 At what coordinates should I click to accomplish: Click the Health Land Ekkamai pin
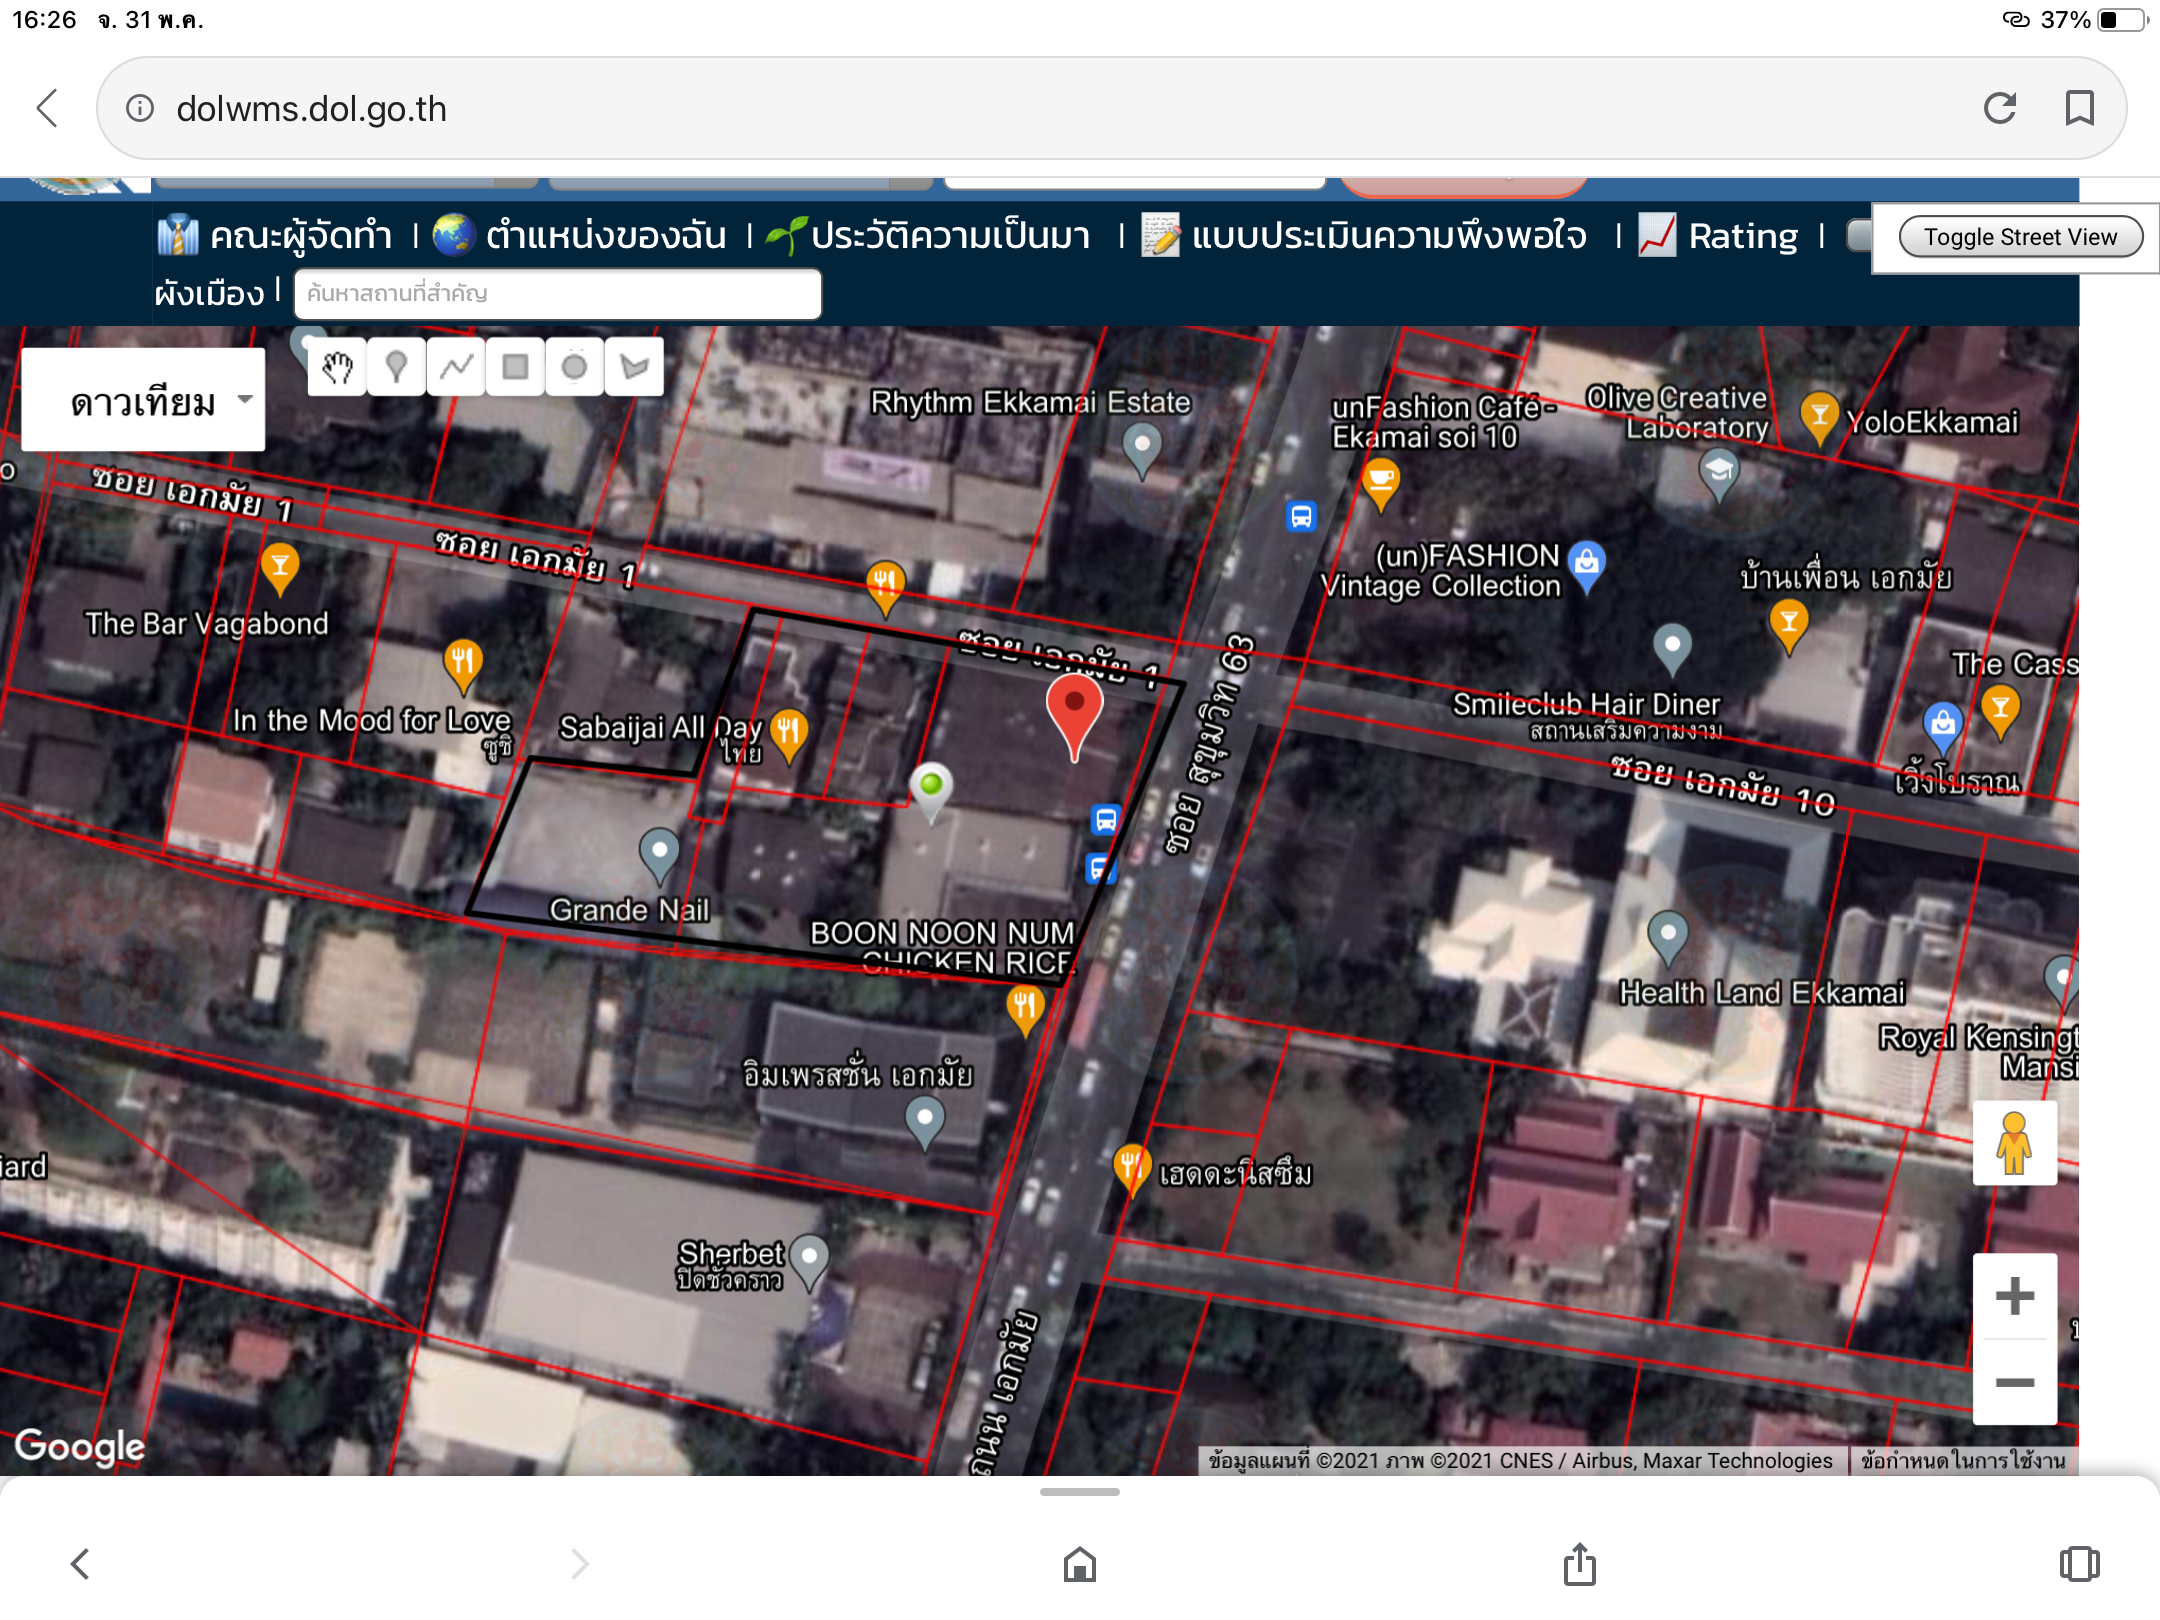tap(1668, 938)
